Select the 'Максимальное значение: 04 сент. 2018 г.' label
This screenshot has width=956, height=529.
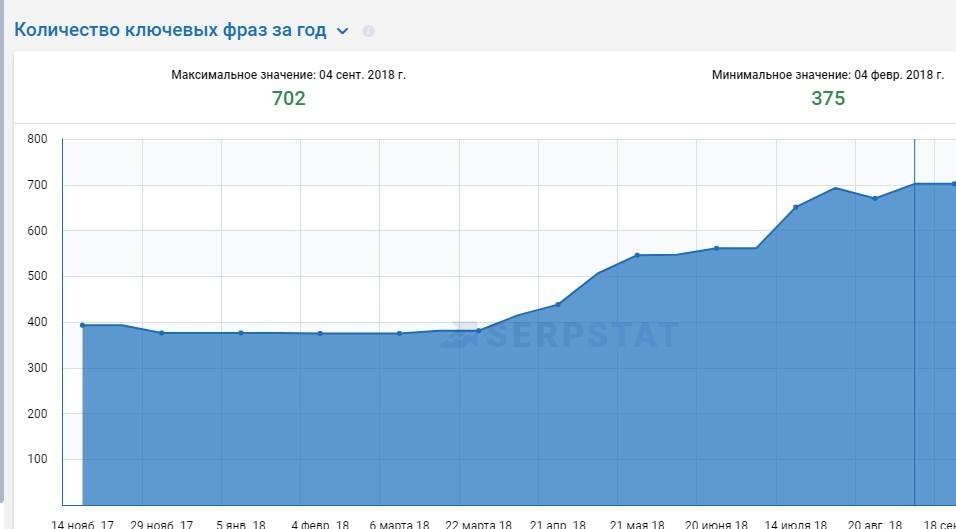[288, 75]
